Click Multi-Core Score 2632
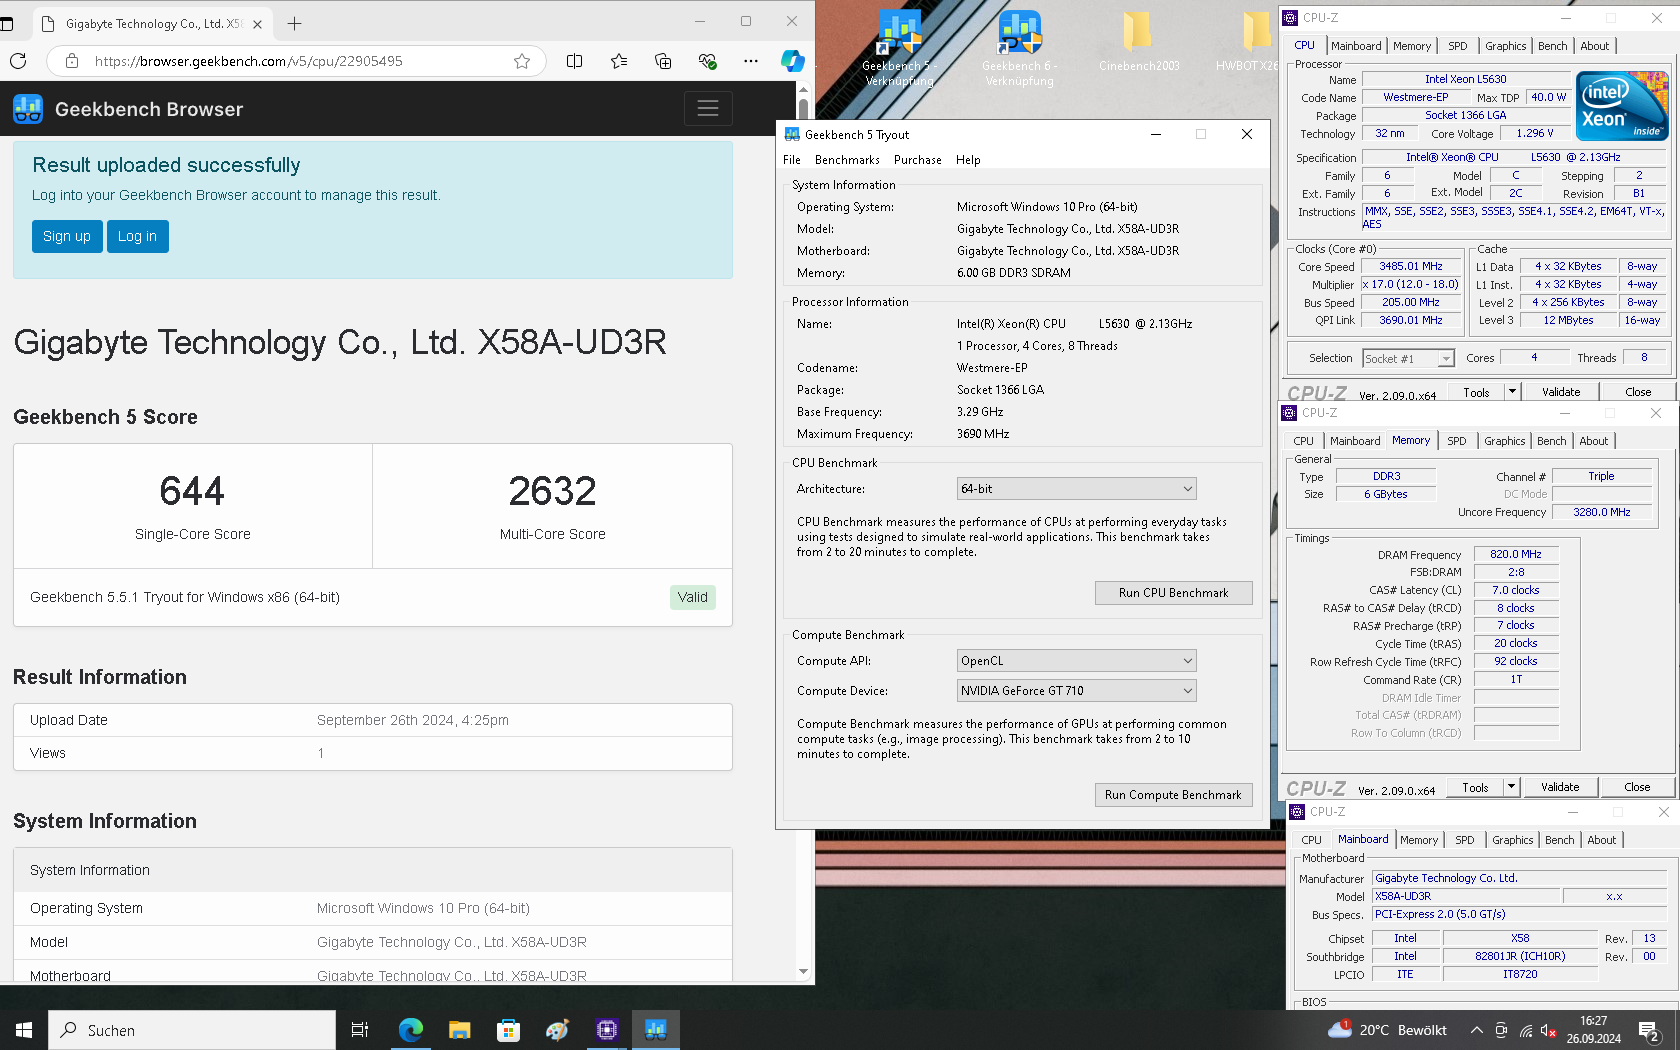1680x1050 pixels. (552, 491)
